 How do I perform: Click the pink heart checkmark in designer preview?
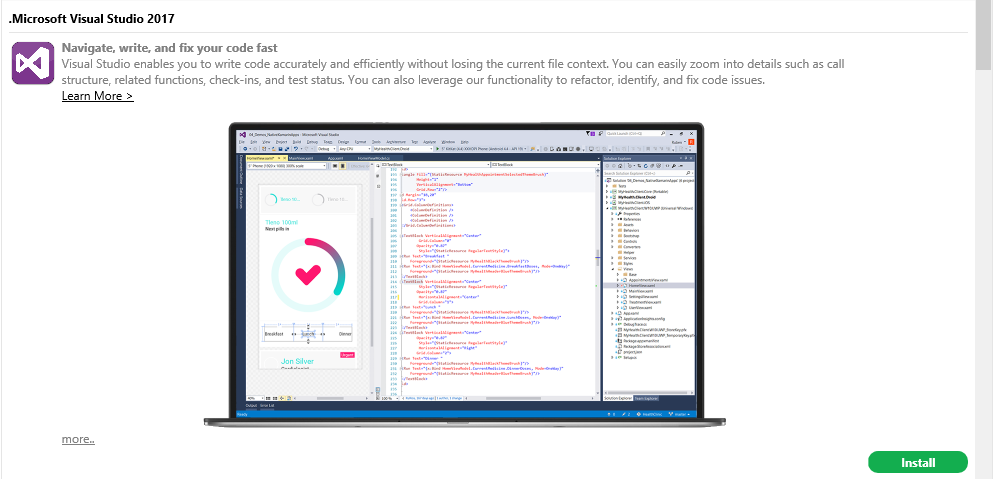(x=308, y=271)
